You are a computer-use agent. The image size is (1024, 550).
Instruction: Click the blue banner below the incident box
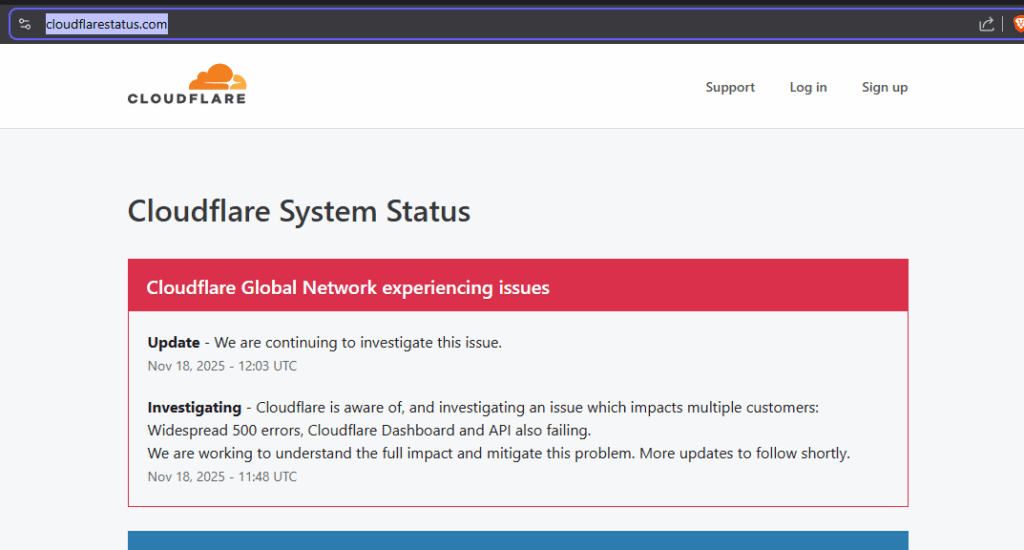[x=517, y=540]
